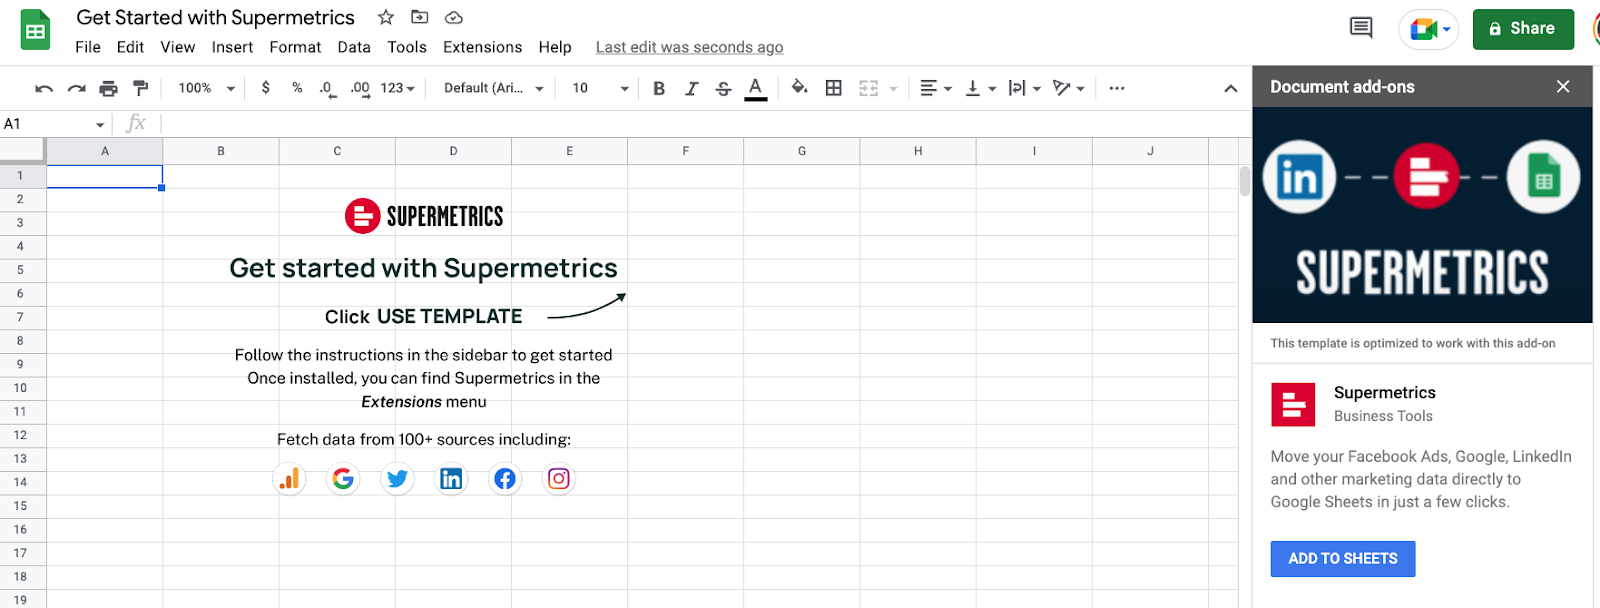
Task: Check the cloud document status icon
Action: click(454, 17)
